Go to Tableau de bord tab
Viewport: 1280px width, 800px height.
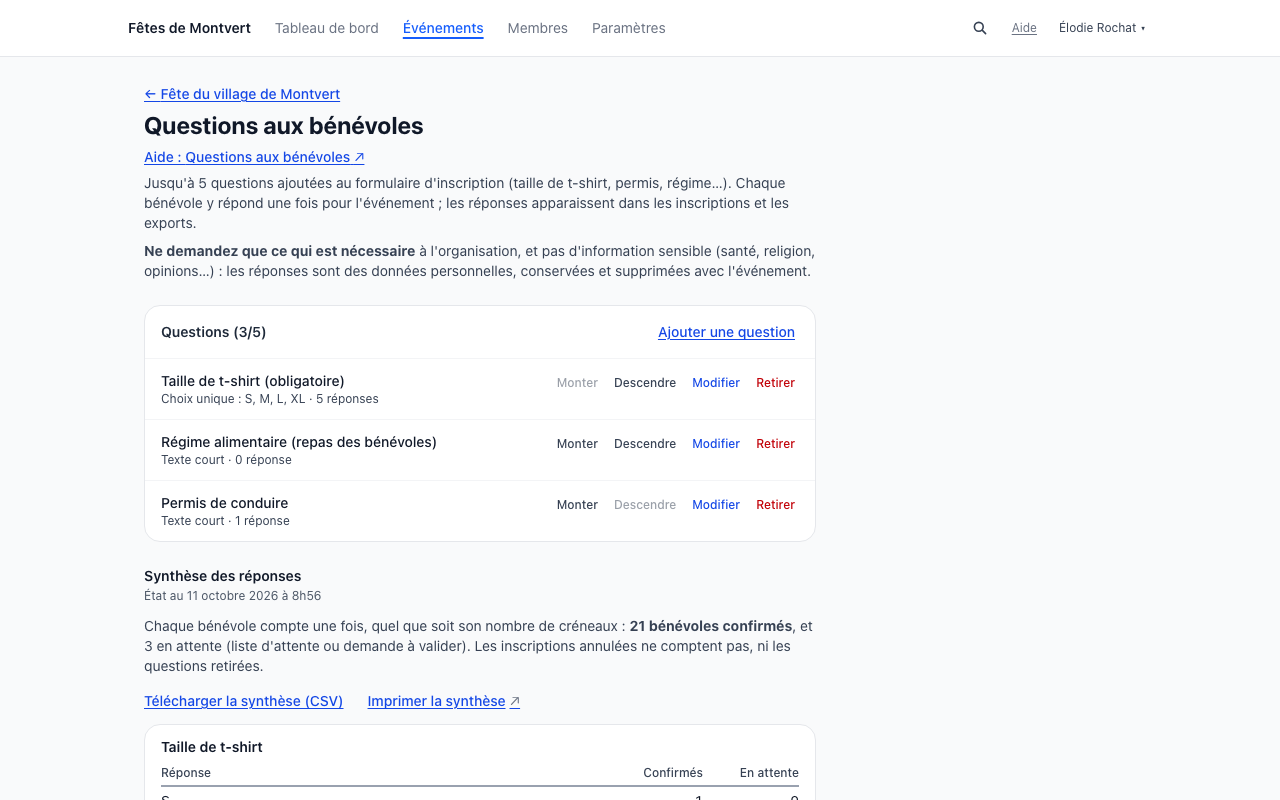click(x=327, y=28)
